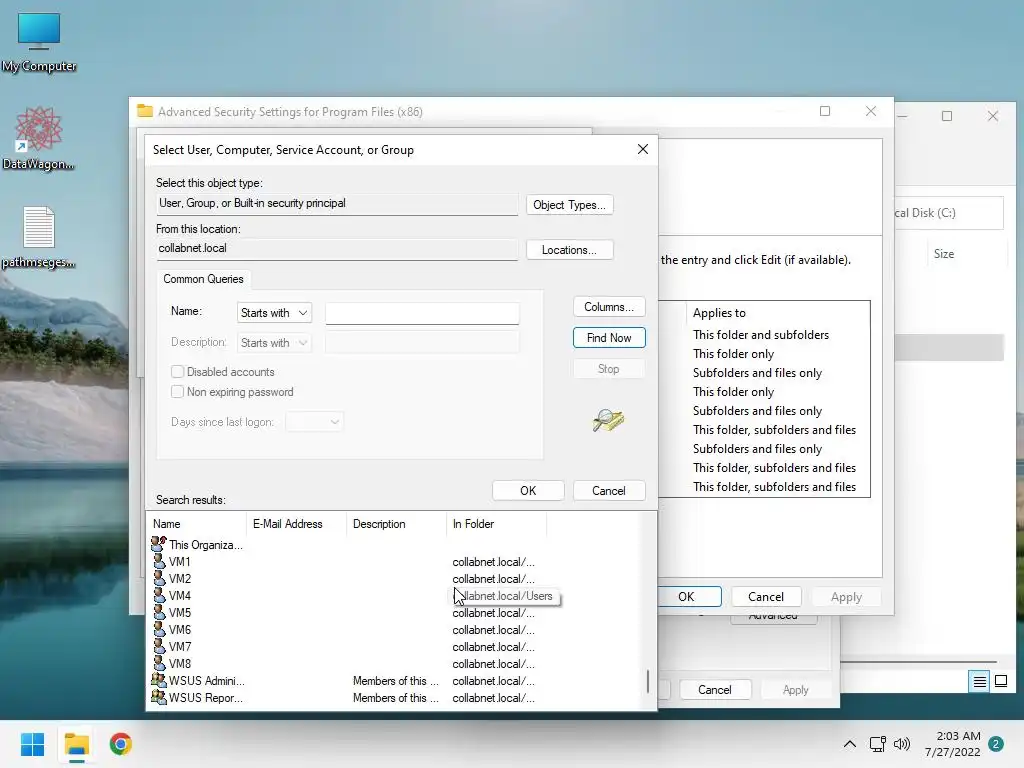Sort results by In Folder column
Image resolution: width=1024 pixels, height=768 pixels.
[x=496, y=524]
